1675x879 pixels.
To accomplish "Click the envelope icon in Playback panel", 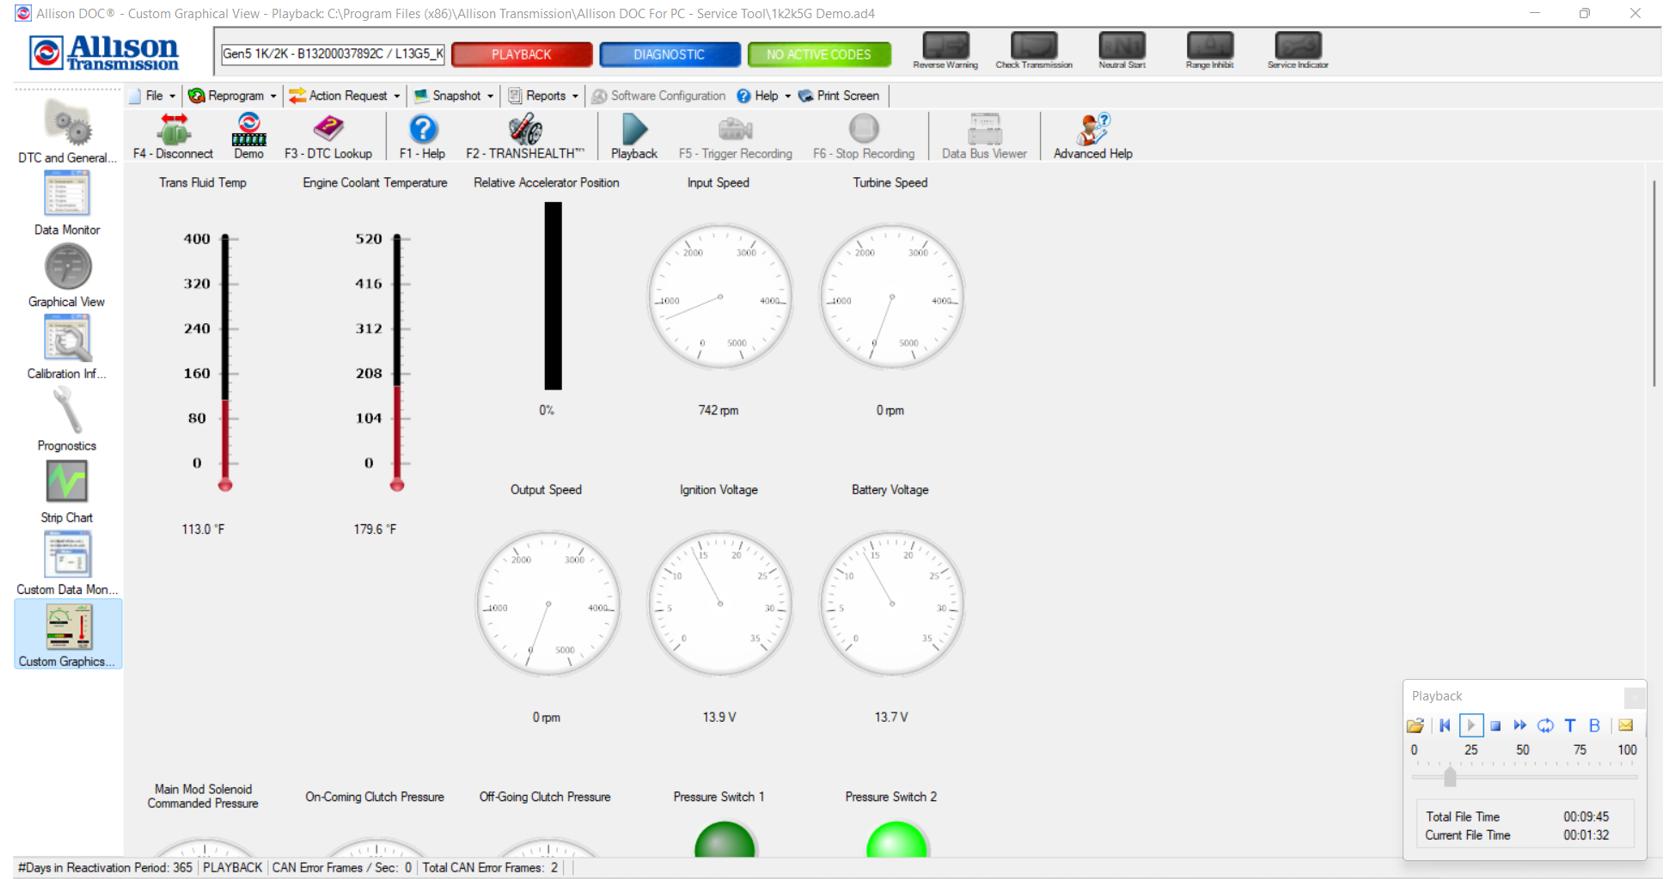I will click(1625, 726).
